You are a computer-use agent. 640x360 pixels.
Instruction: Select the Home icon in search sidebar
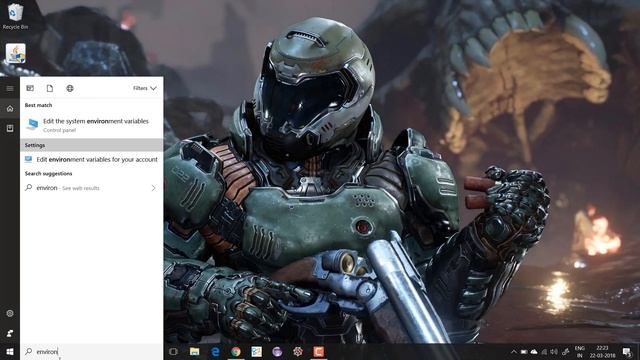click(10, 109)
